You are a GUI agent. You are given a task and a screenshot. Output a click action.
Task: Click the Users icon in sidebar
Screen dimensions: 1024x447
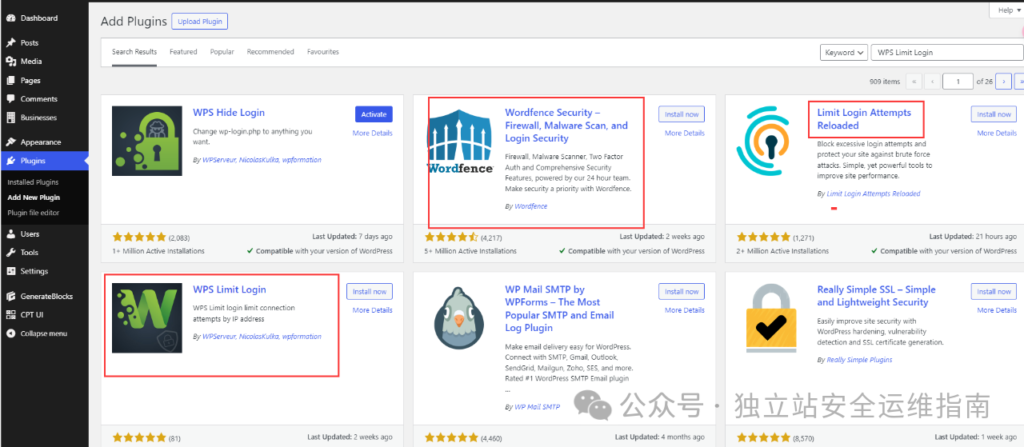click(x=10, y=234)
